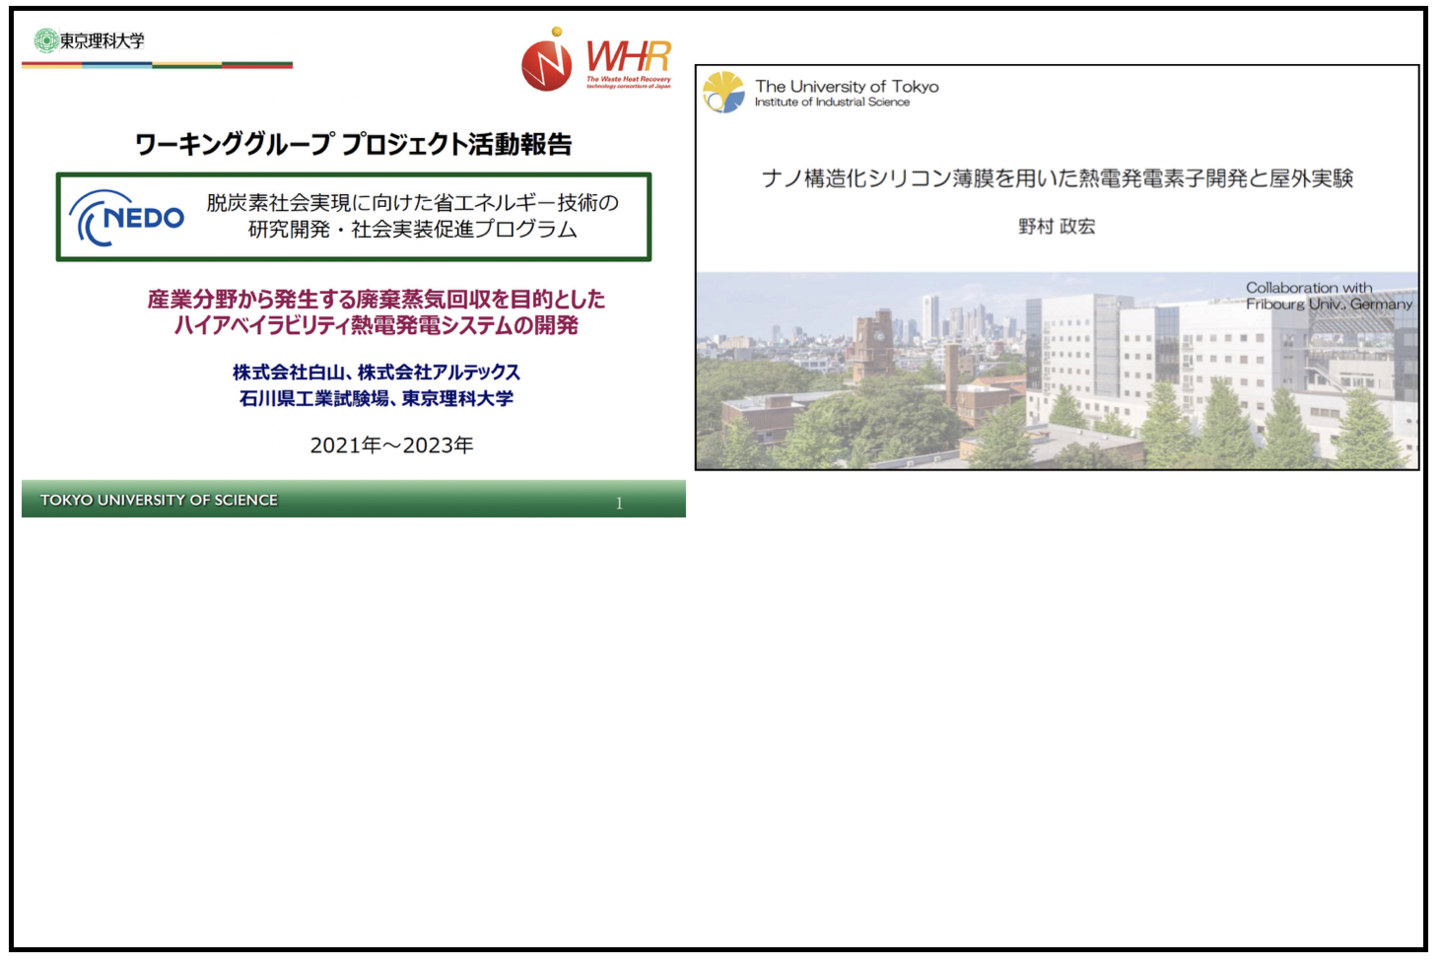1440x963 pixels.
Task: Click the author name 野村 政宏
Action: 1056,226
